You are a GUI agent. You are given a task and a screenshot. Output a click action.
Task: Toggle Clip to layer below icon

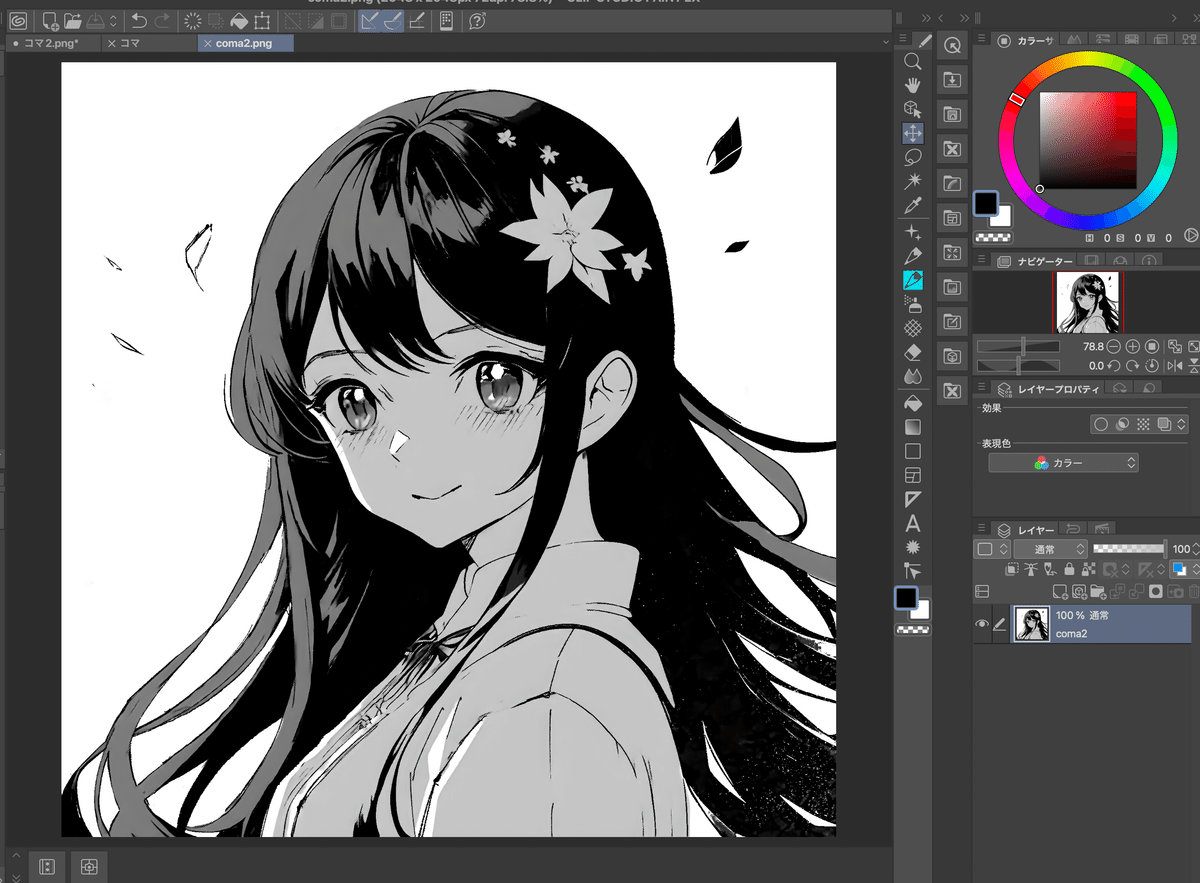1012,570
